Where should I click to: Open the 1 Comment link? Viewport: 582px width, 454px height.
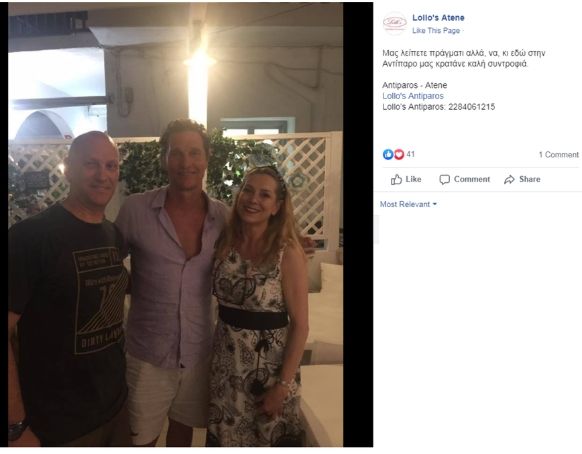click(559, 154)
